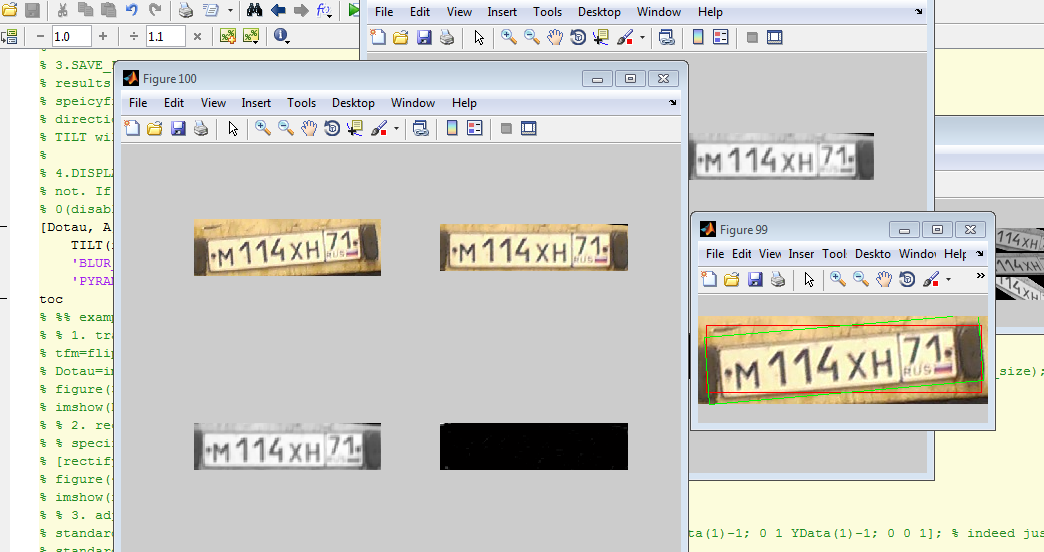Enable Zoom Out tool in Figure 100
This screenshot has height=552, width=1044.
pos(286,128)
